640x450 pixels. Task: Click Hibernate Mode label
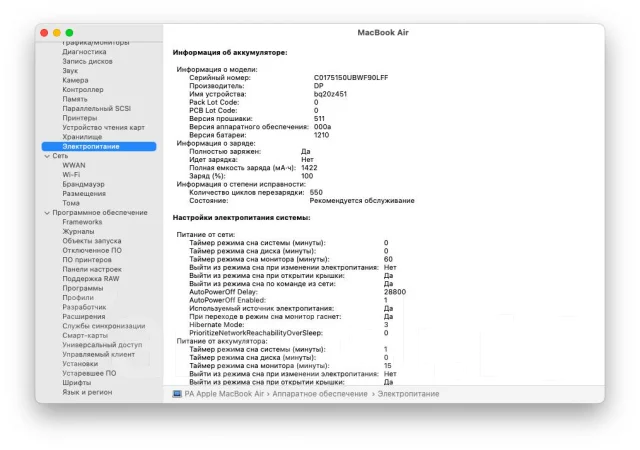217,325
